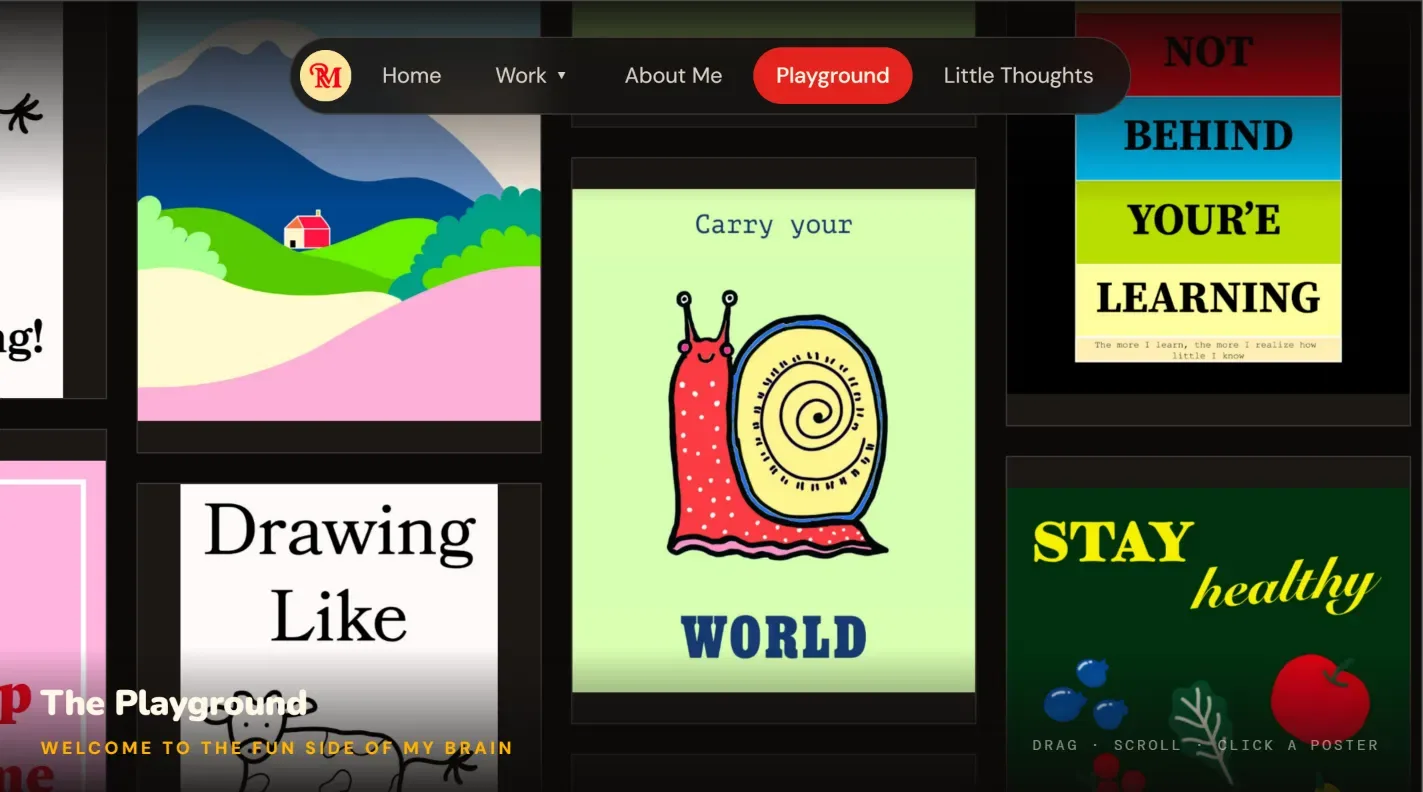Visit the Little Thoughts page
1423x792 pixels.
(1018, 76)
